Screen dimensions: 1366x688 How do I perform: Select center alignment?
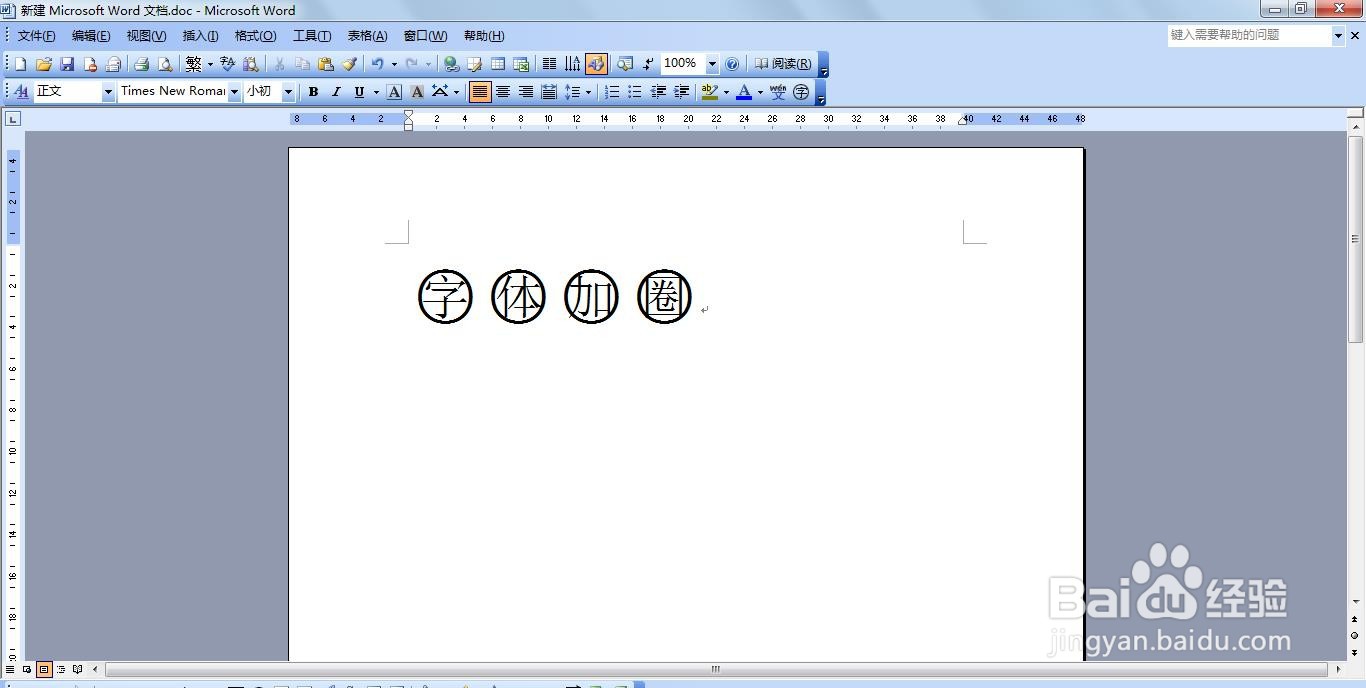tap(503, 92)
